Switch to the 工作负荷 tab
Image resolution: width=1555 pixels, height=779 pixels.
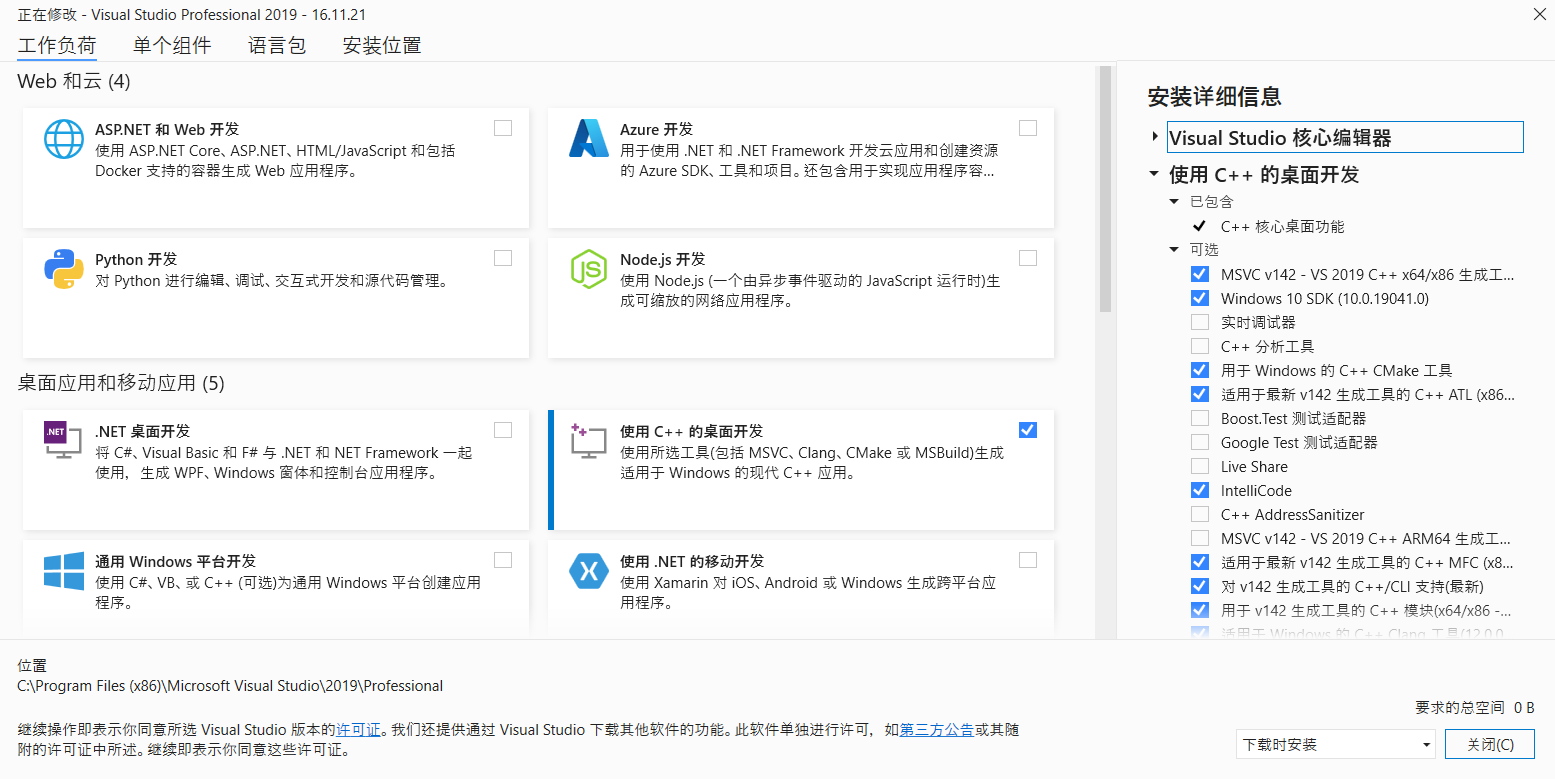[x=57, y=46]
